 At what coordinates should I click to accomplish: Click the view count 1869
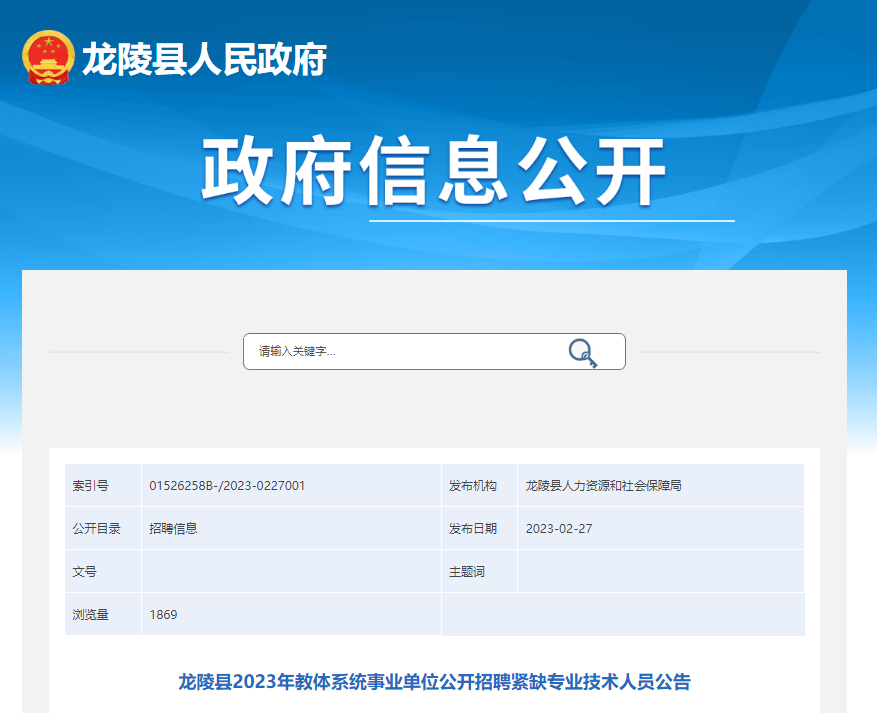[x=163, y=615]
